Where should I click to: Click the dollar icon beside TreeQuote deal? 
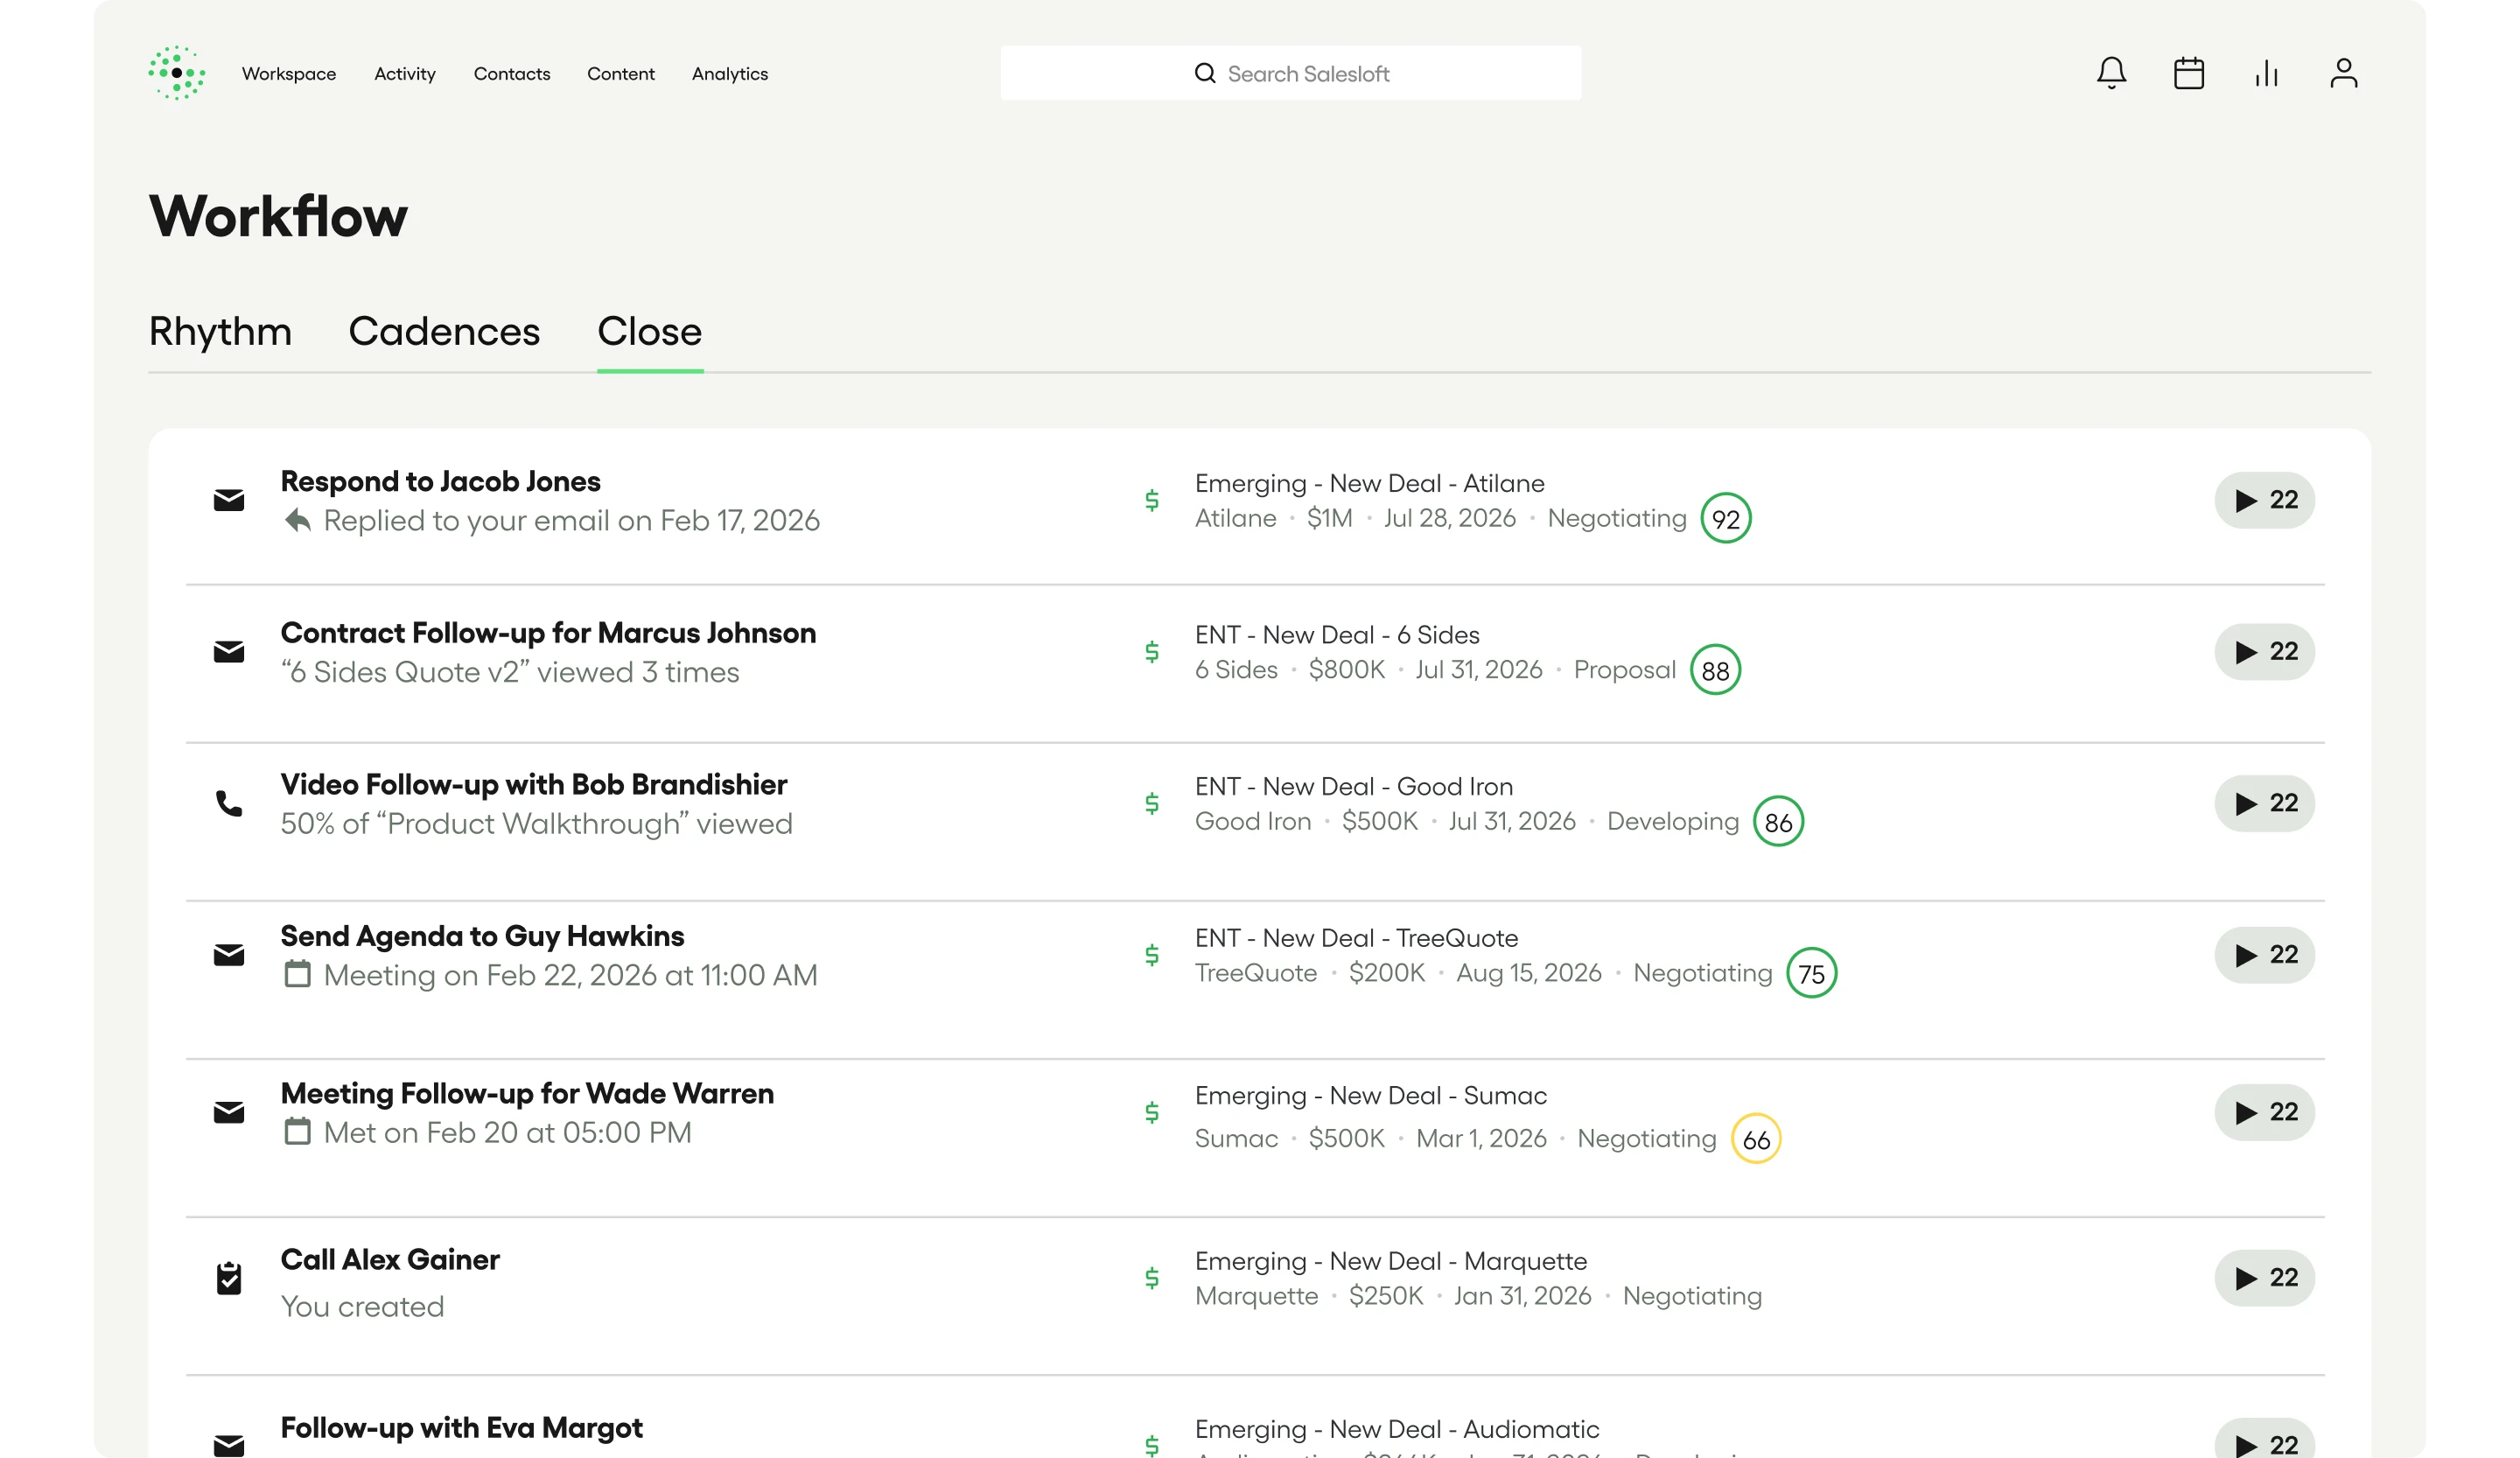pos(1152,955)
